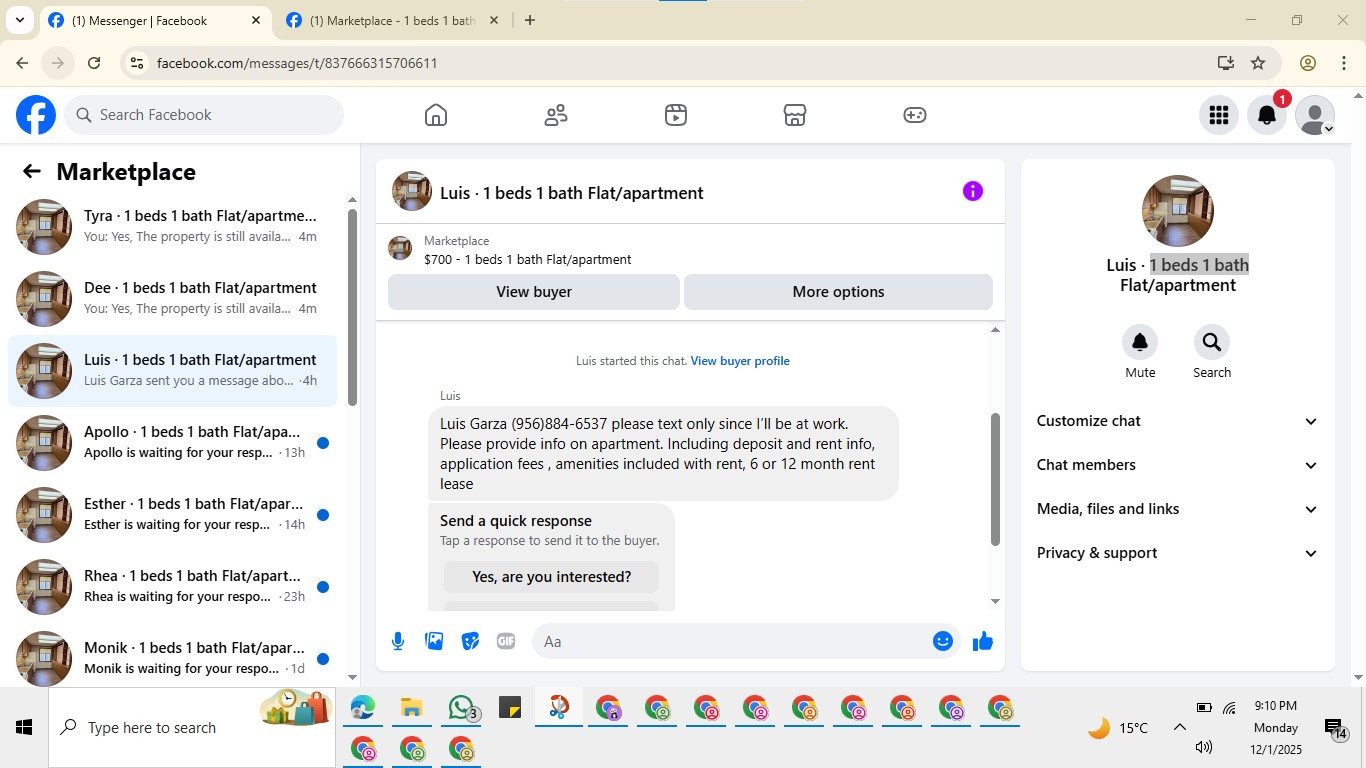
Task: Send quick response 'Yes, are you interested?'
Action: coord(551,577)
